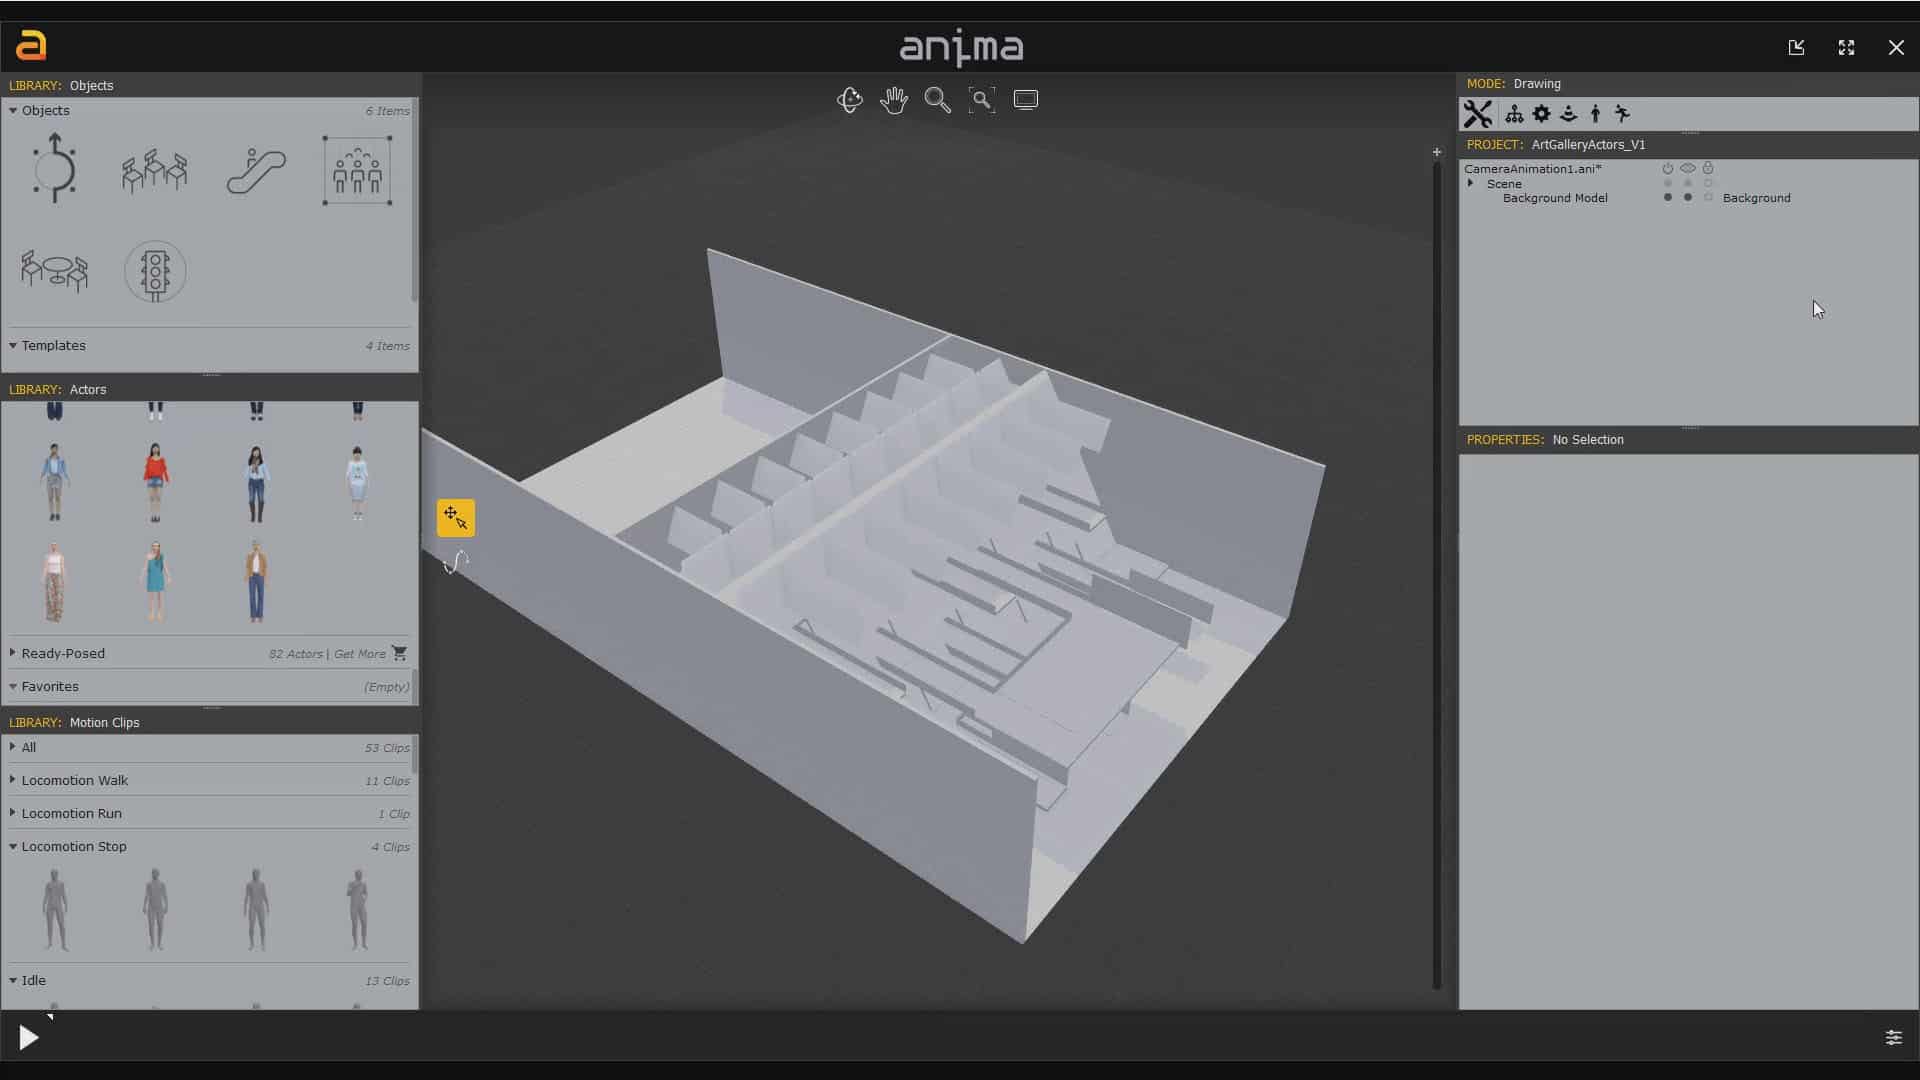Screen dimensions: 1920x1080
Task: Pick the last Locomotion Stop clip
Action: pyautogui.click(x=357, y=909)
